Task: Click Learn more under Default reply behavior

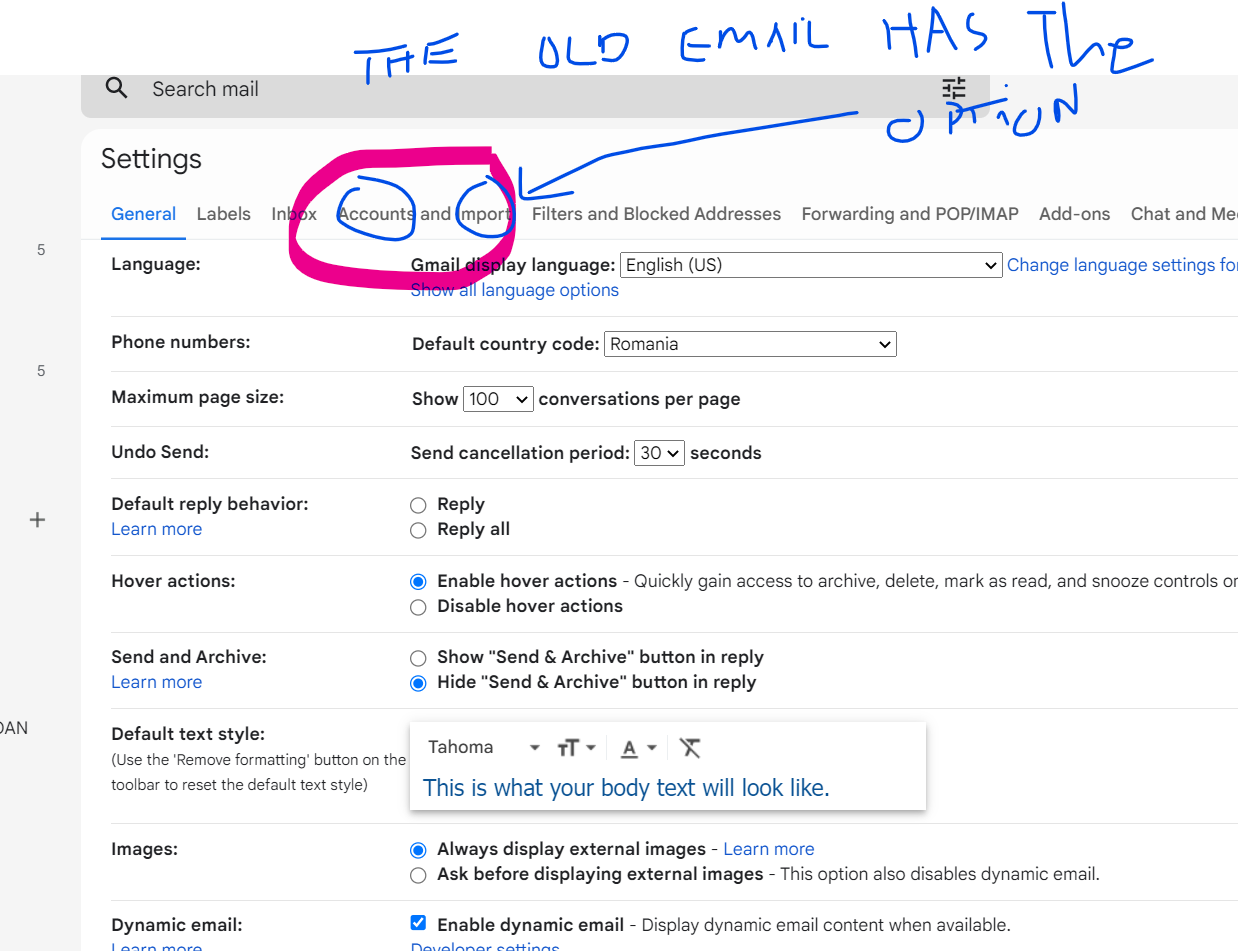Action: (156, 529)
